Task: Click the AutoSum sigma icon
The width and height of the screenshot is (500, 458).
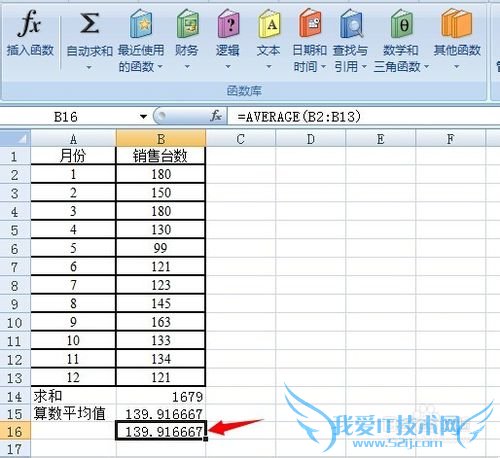Action: (x=89, y=23)
